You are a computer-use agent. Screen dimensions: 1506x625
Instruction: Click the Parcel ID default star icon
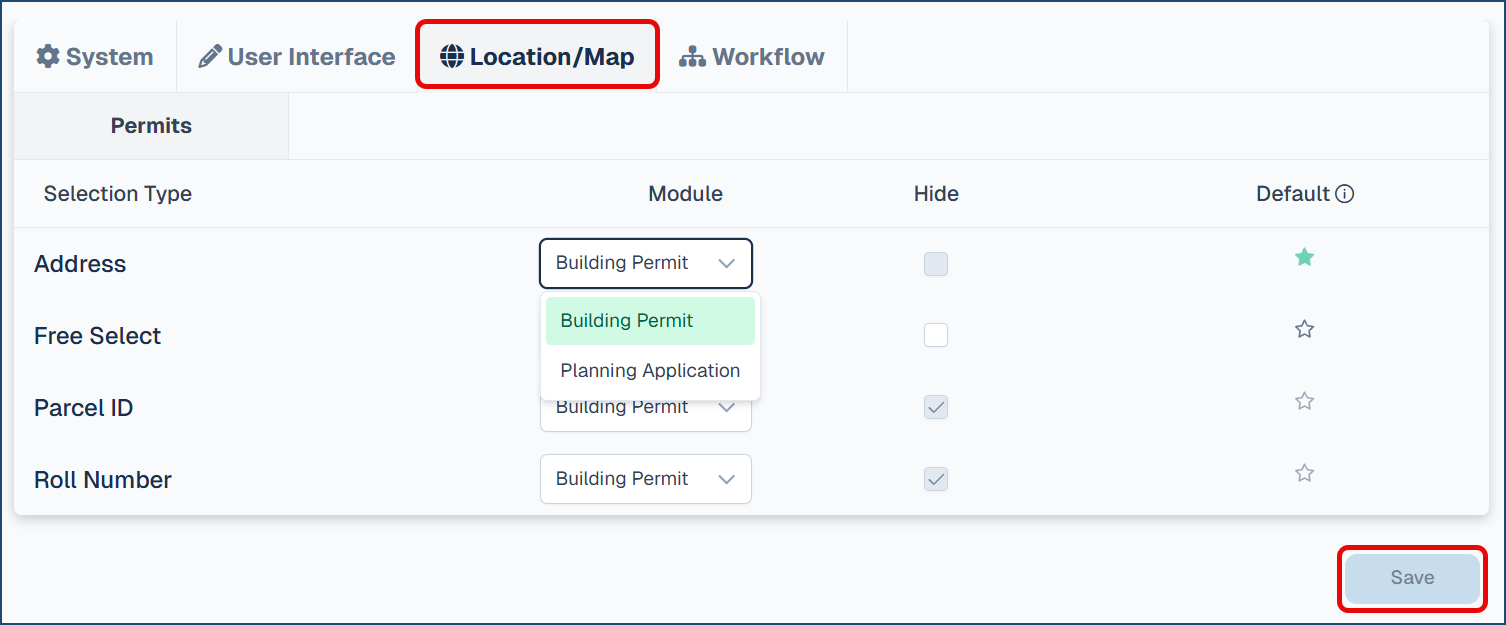point(1304,401)
